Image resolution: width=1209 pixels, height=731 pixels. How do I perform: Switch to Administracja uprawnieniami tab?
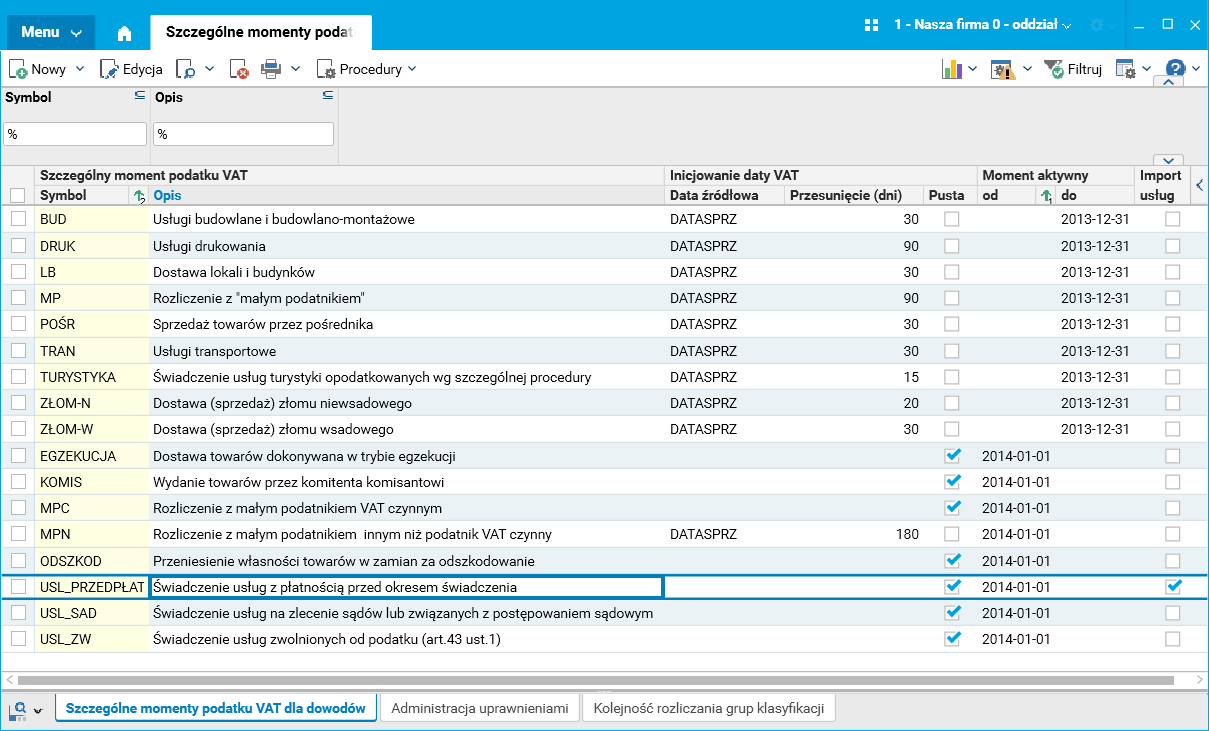tap(480, 708)
